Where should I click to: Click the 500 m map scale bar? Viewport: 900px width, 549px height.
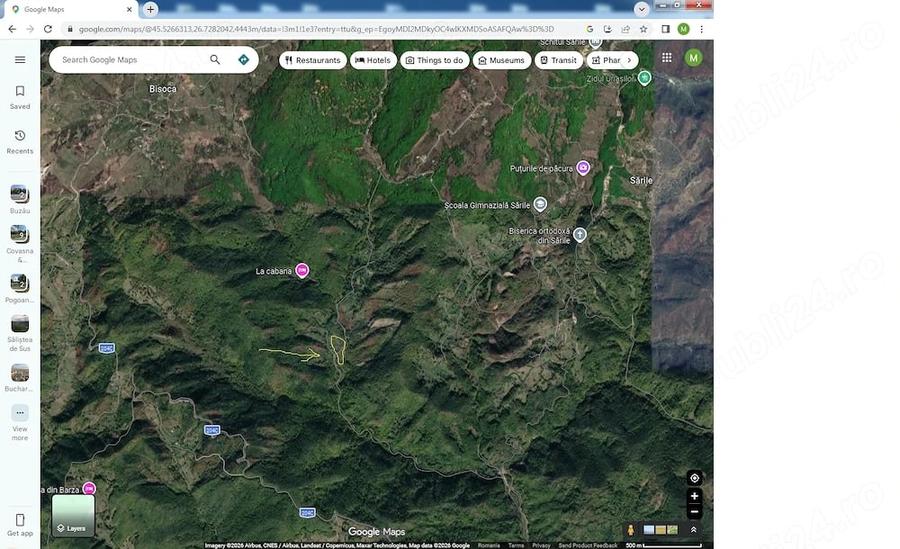pyautogui.click(x=664, y=545)
